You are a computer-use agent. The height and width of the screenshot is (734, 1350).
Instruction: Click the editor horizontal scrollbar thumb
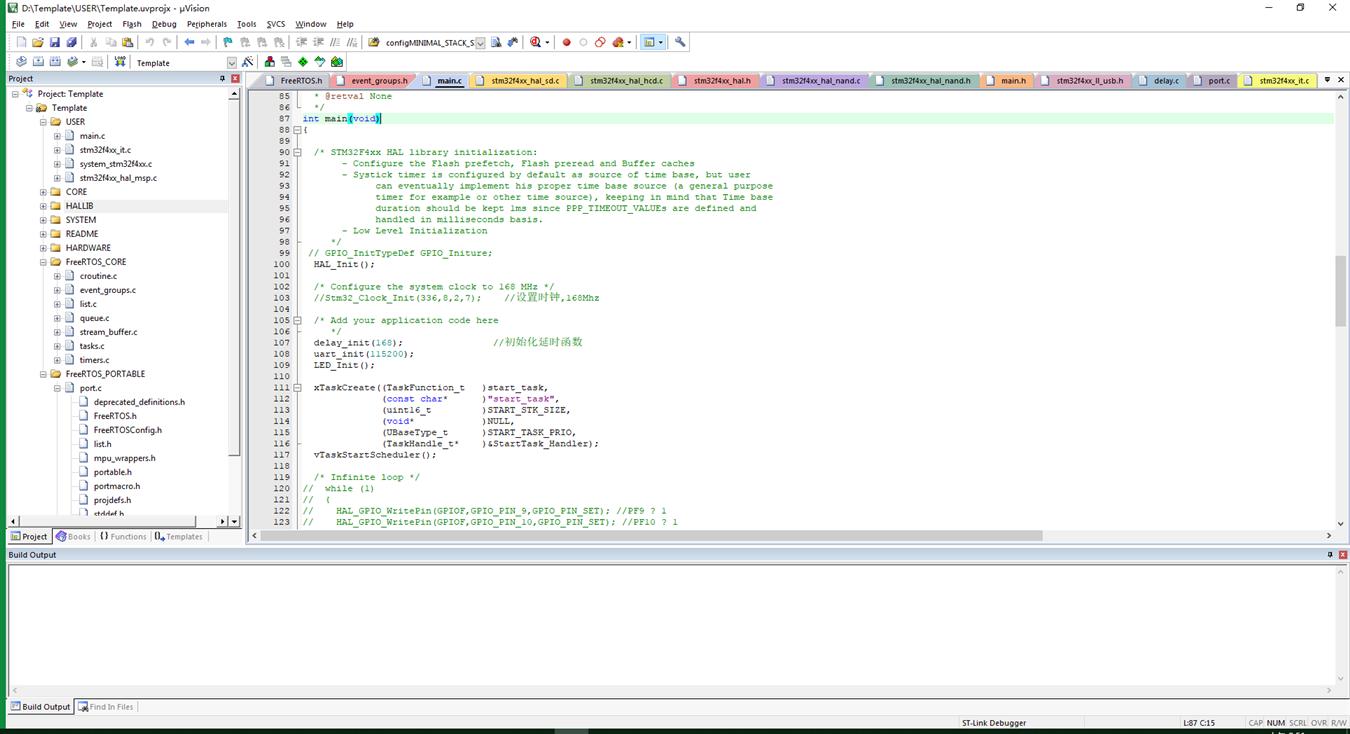tap(651, 536)
